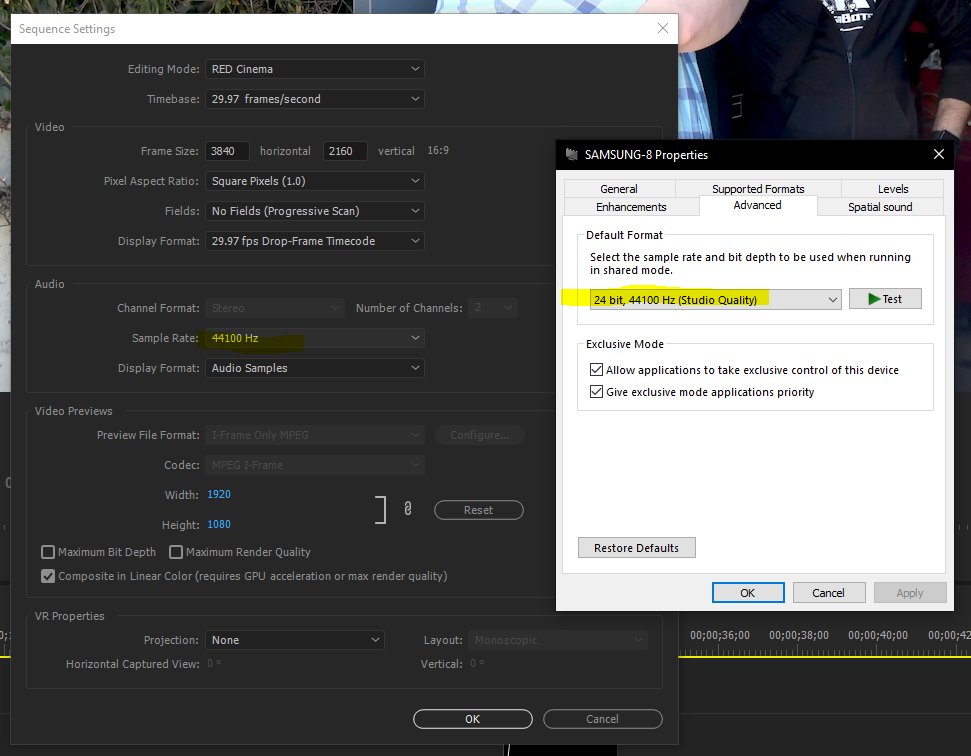Viewport: 971px width, 756px height.
Task: Open the Editing Mode dropdown showing RED Cinema
Action: click(315, 69)
